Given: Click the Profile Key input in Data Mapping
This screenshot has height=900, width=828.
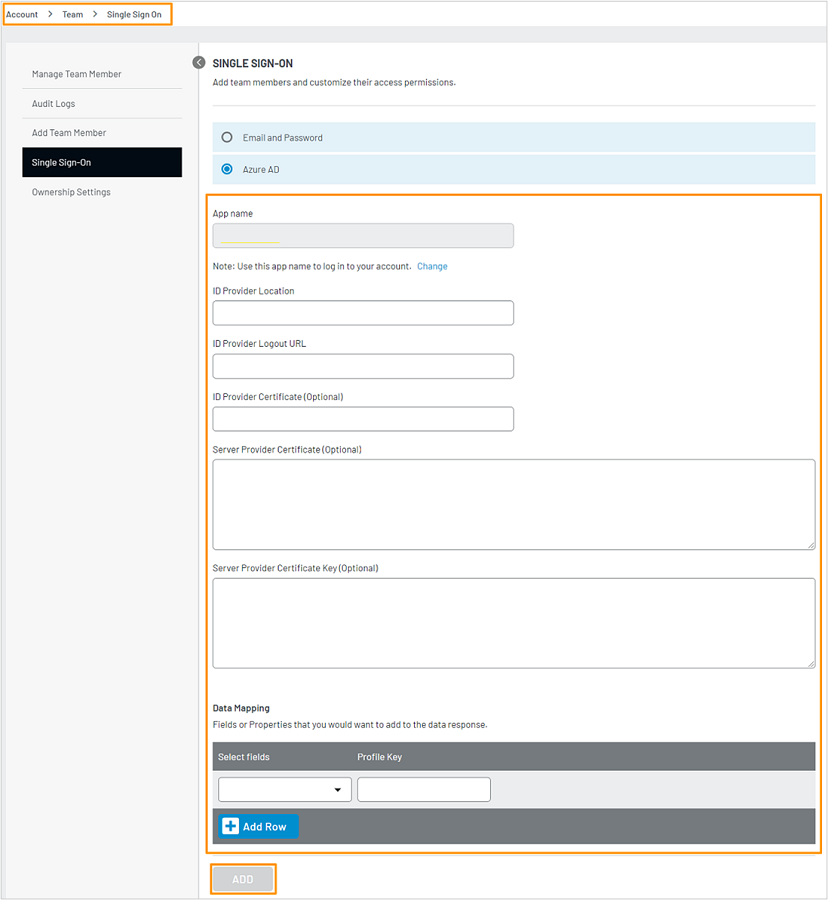Looking at the screenshot, I should coord(423,789).
